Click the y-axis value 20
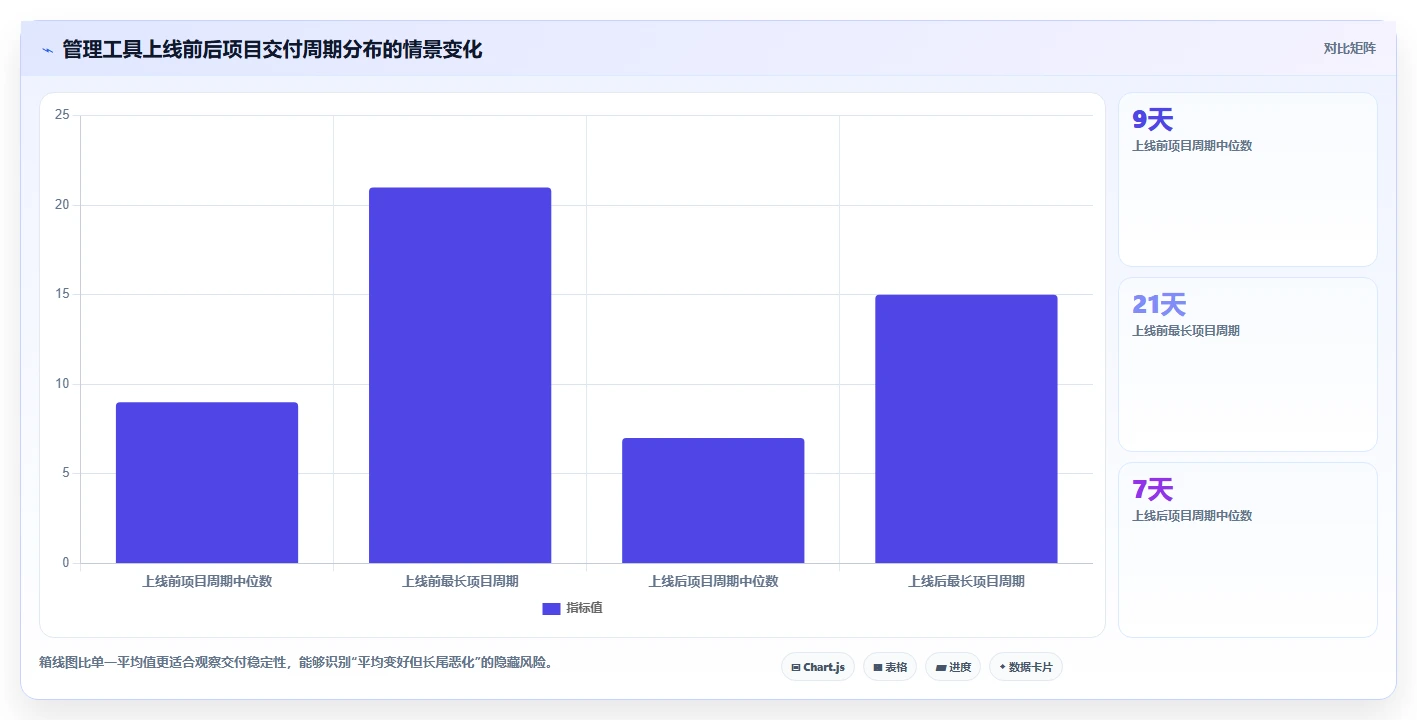Image resolution: width=1417 pixels, height=720 pixels. point(62,205)
